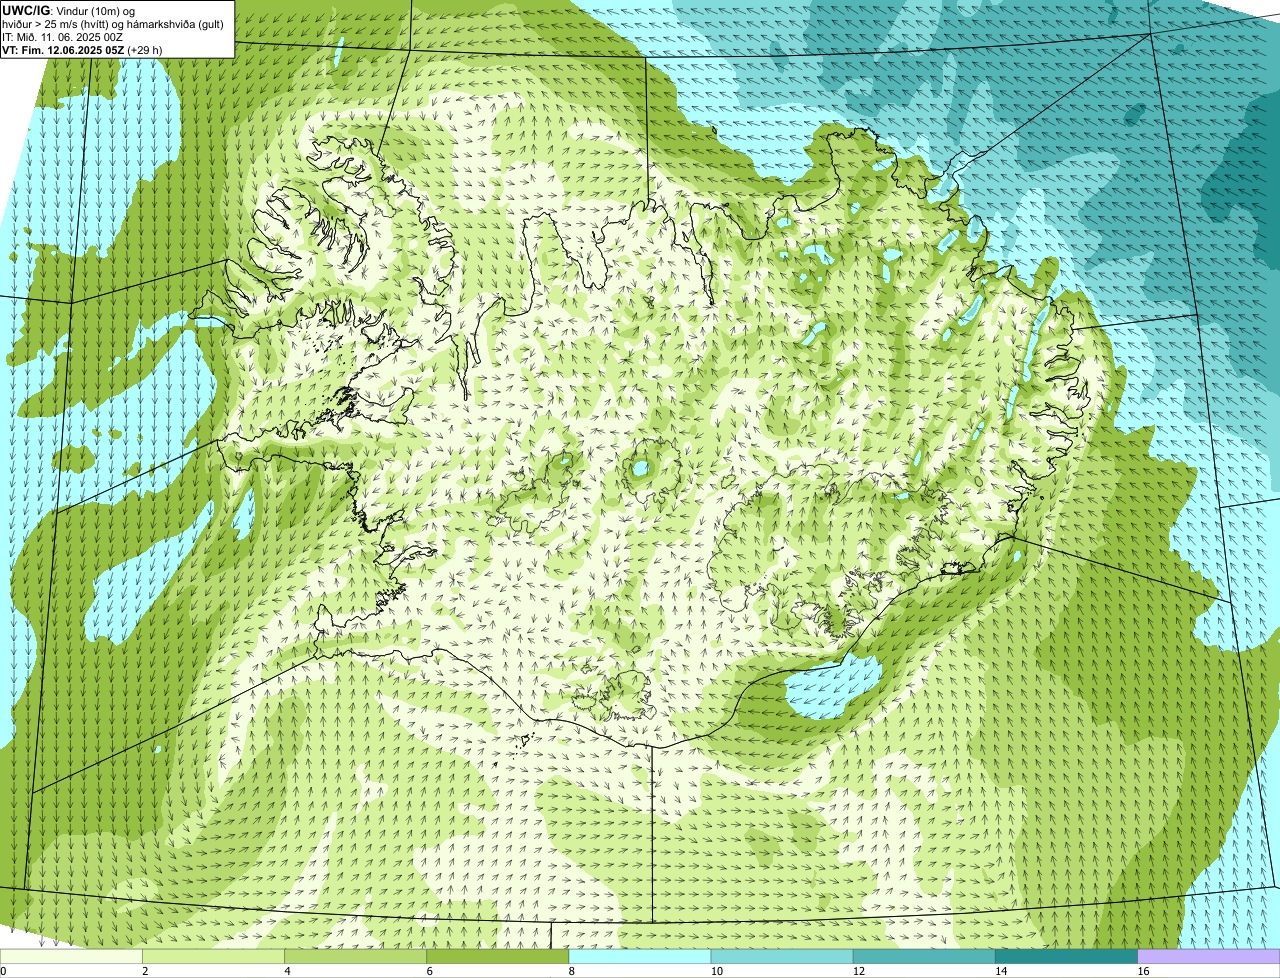Click the legend scale label '2'
This screenshot has width=1280, height=978.
pyautogui.click(x=145, y=971)
